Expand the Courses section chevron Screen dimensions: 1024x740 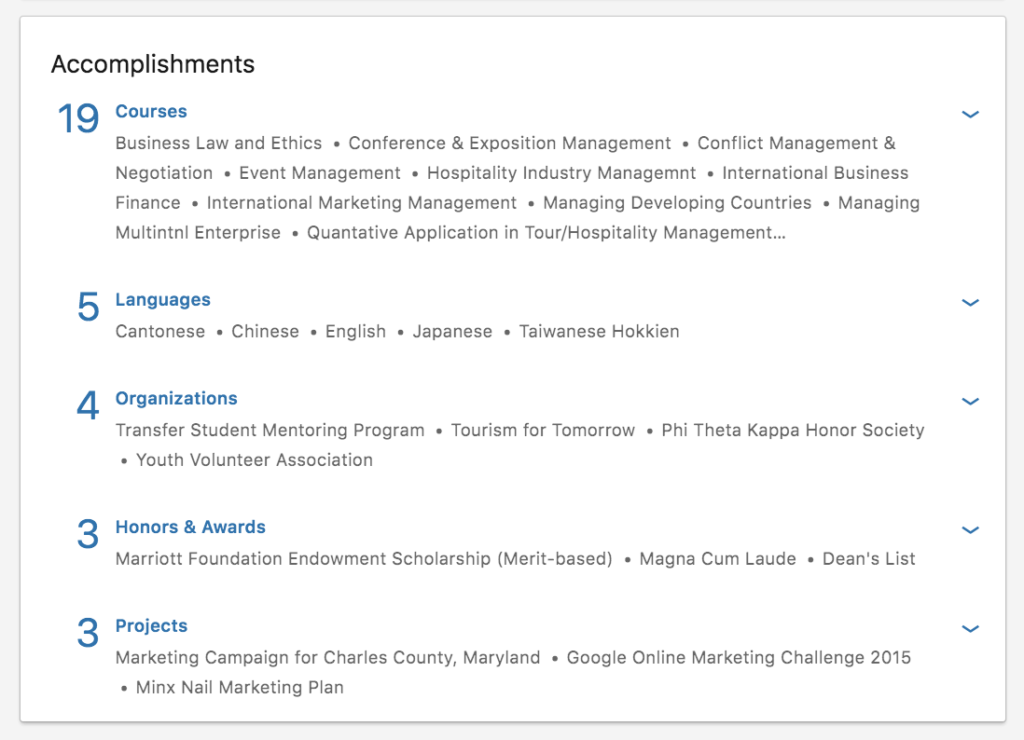coord(970,114)
